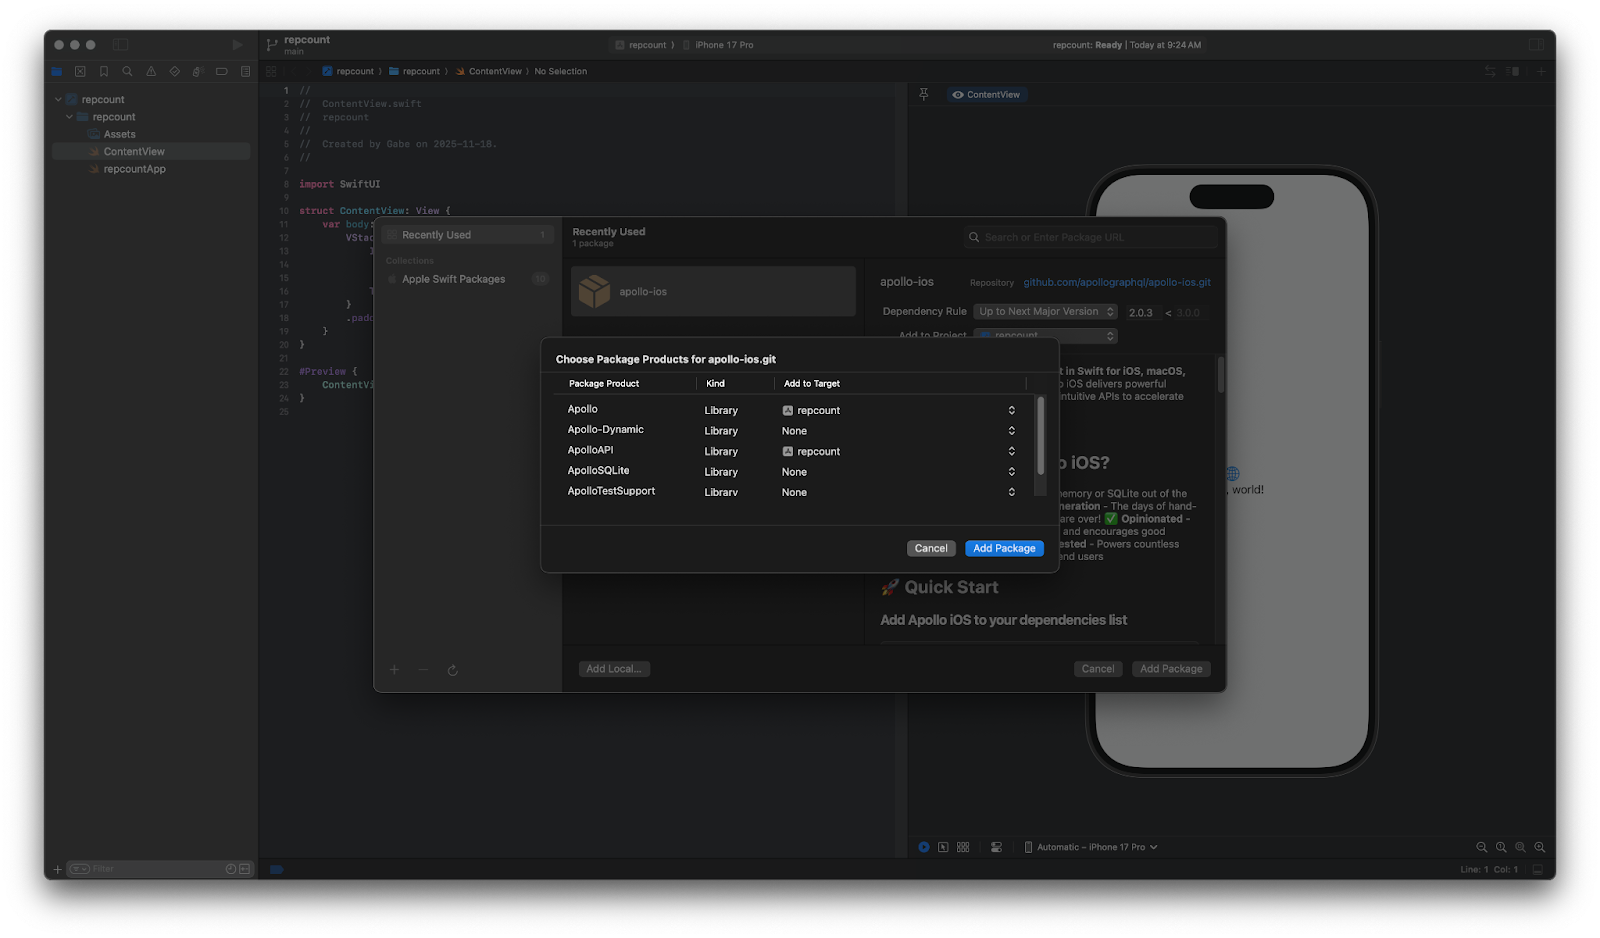1600x938 pixels.
Task: Click ContentView in the breadcrumb bar
Action: click(x=489, y=71)
